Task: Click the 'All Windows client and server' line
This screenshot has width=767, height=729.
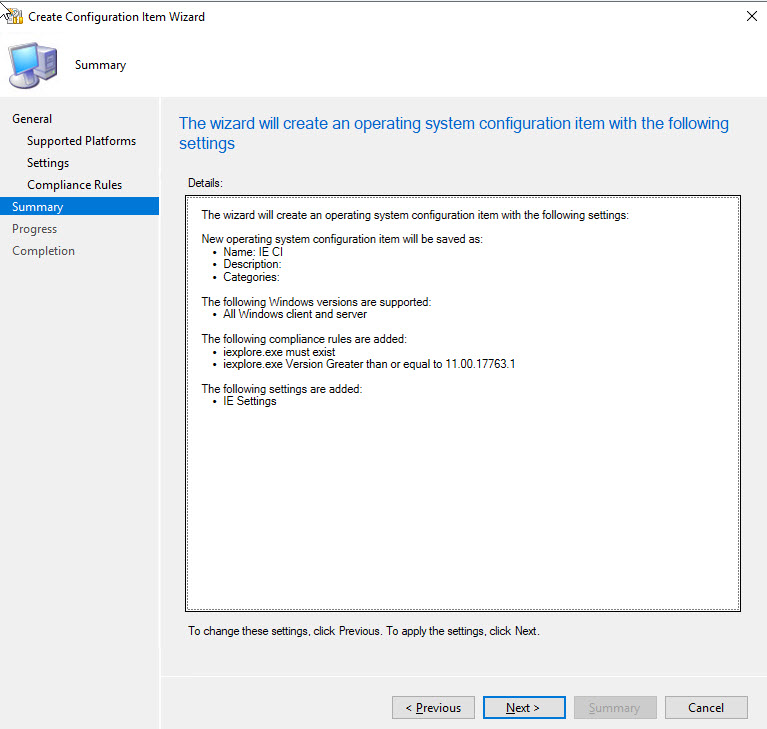Action: (295, 314)
